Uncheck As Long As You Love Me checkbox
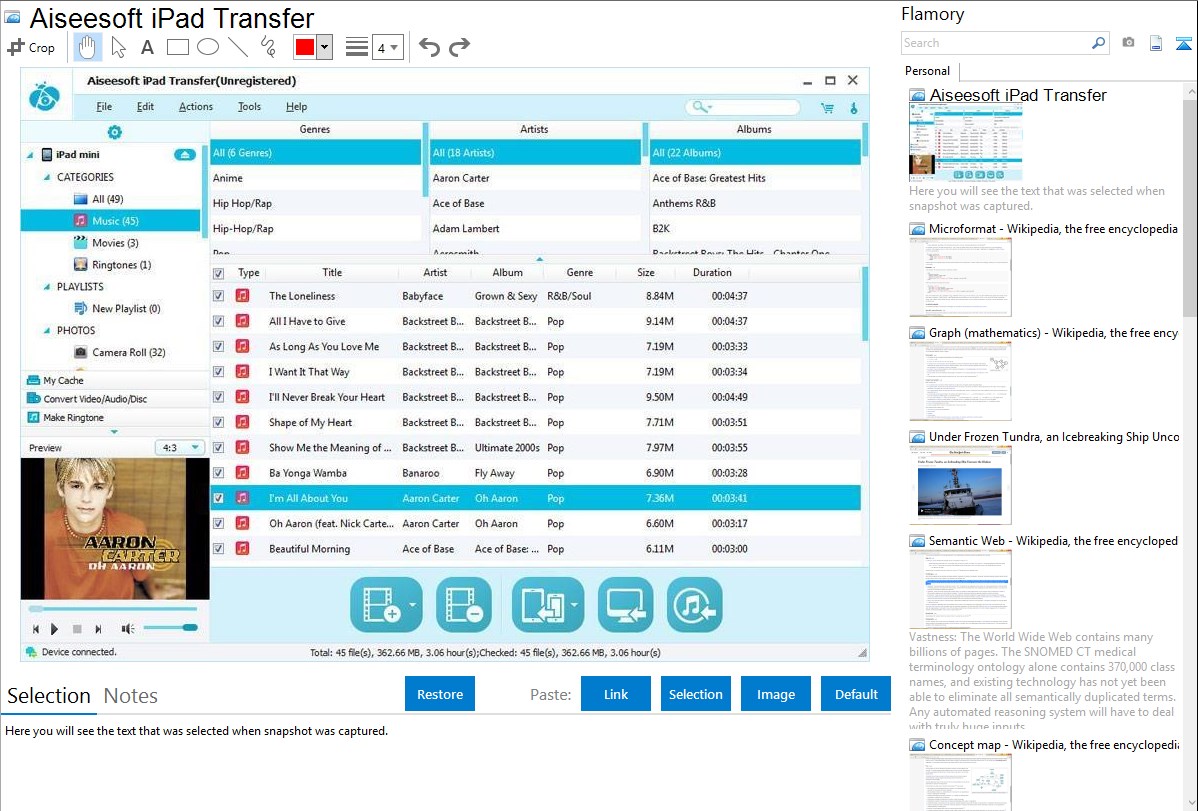The height and width of the screenshot is (811, 1198). pos(219,346)
